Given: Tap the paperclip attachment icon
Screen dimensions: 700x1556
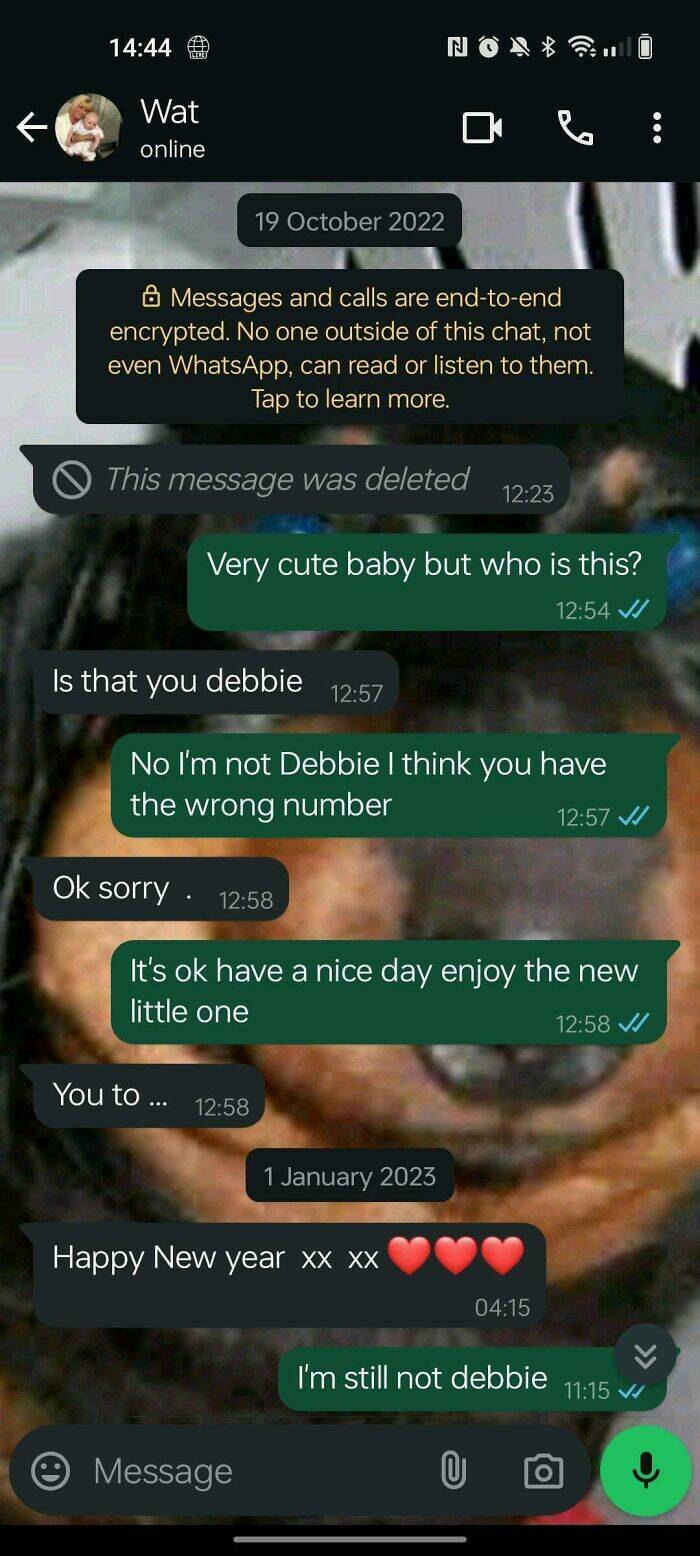Looking at the screenshot, I should 453,1470.
